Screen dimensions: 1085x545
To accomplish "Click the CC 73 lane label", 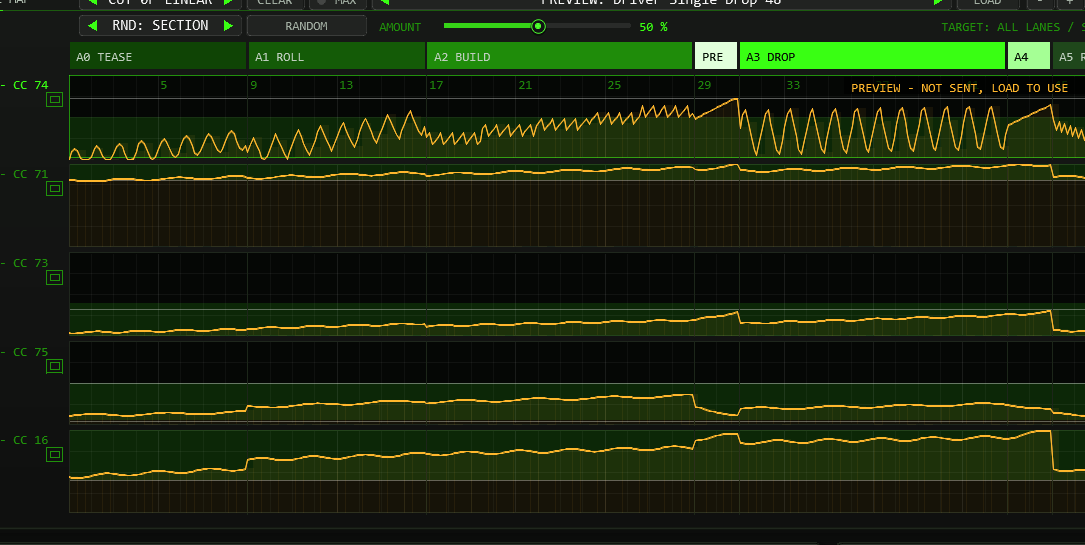I will 30,263.
